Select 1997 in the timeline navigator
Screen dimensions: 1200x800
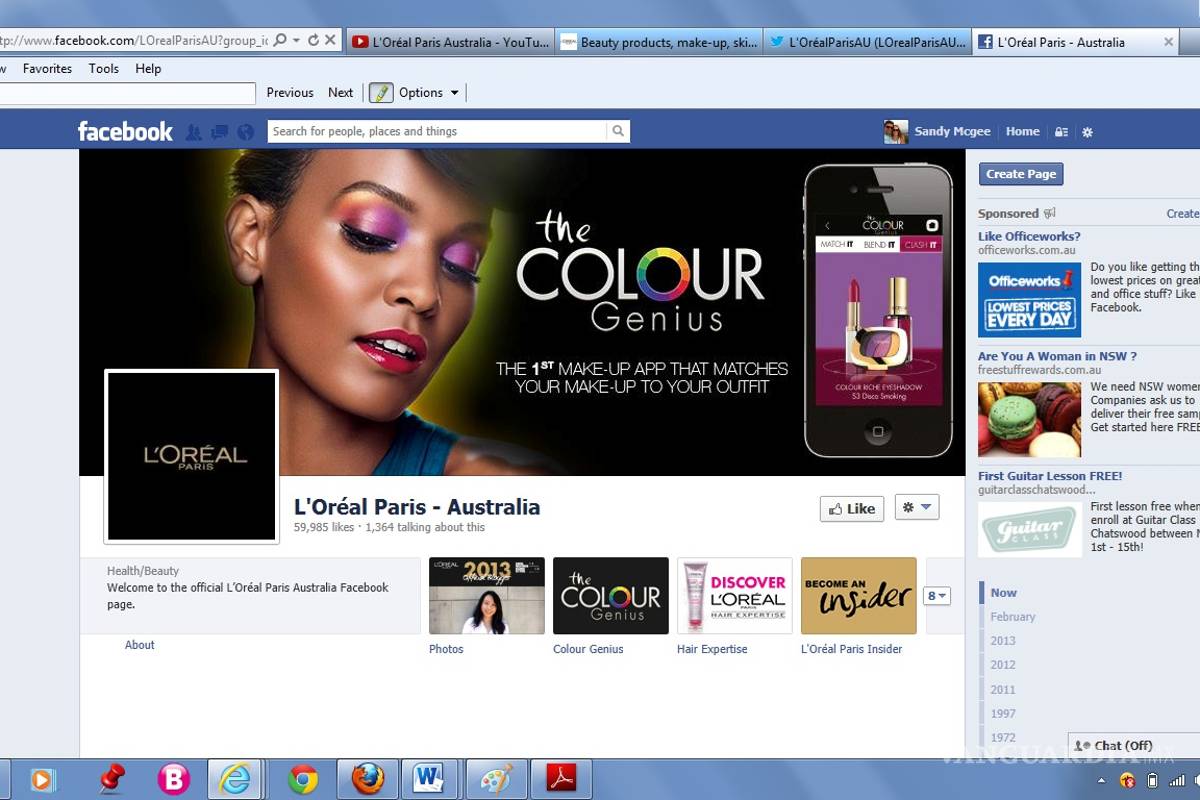point(1003,713)
